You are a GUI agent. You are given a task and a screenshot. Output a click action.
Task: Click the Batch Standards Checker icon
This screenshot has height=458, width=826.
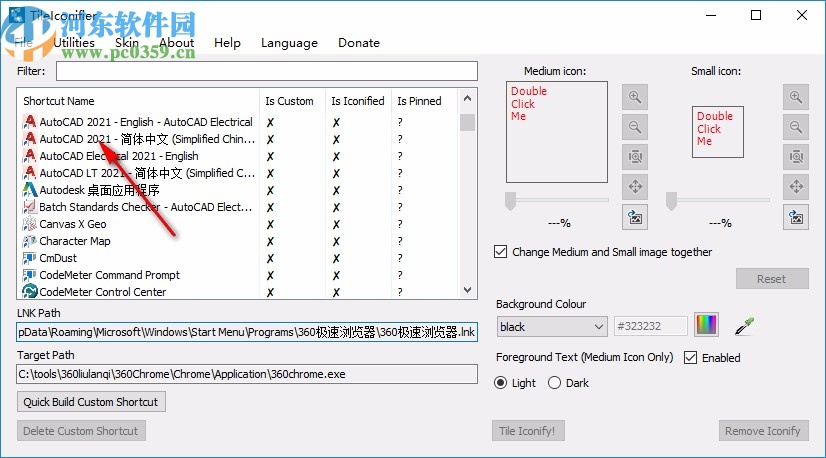click(30, 207)
